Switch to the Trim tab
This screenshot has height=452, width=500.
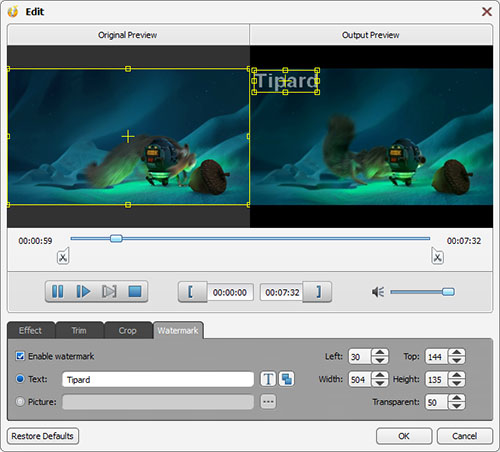pos(79,330)
